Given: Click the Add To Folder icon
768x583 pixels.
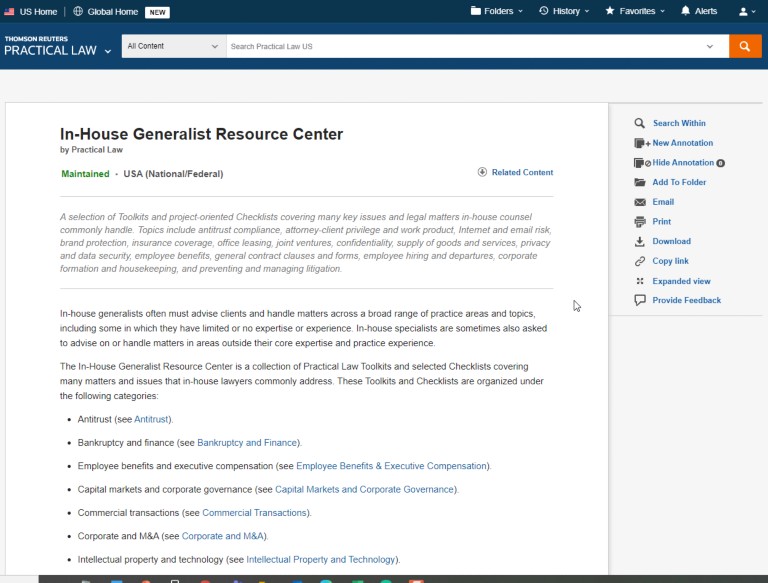Looking at the screenshot, I should pyautogui.click(x=640, y=182).
